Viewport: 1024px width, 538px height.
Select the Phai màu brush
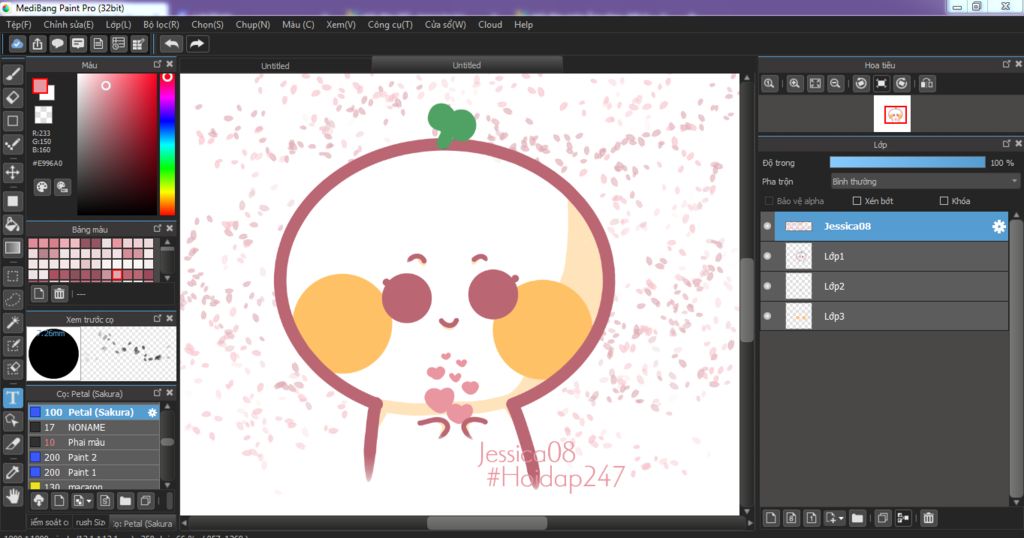(x=94, y=442)
